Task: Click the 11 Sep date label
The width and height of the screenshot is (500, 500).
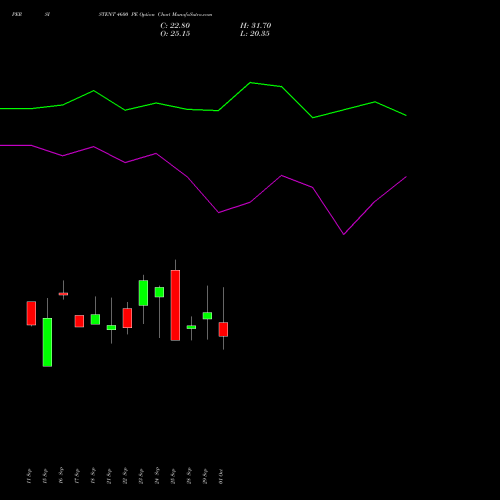Action: [29, 476]
